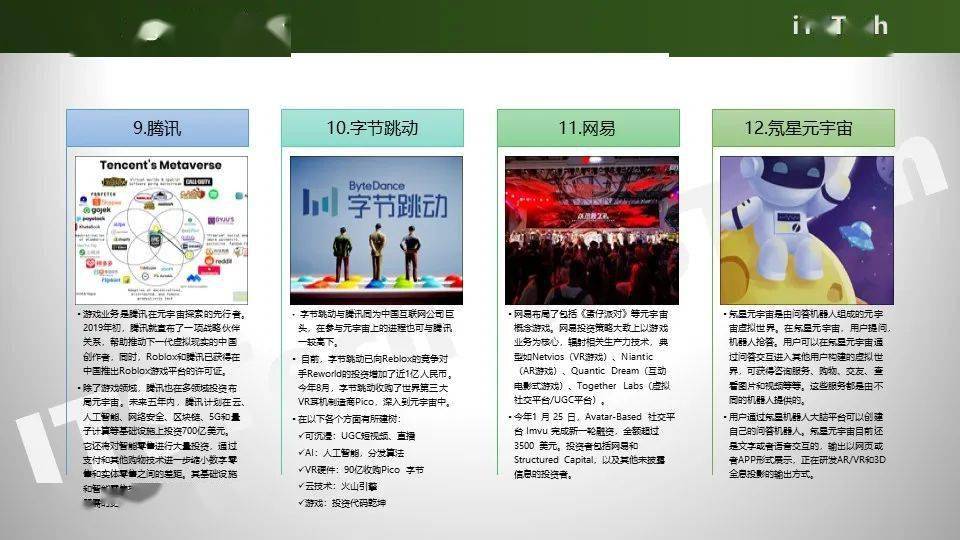The image size is (960, 540).
Task: Open the astronaut robot illustration
Action: point(807,230)
